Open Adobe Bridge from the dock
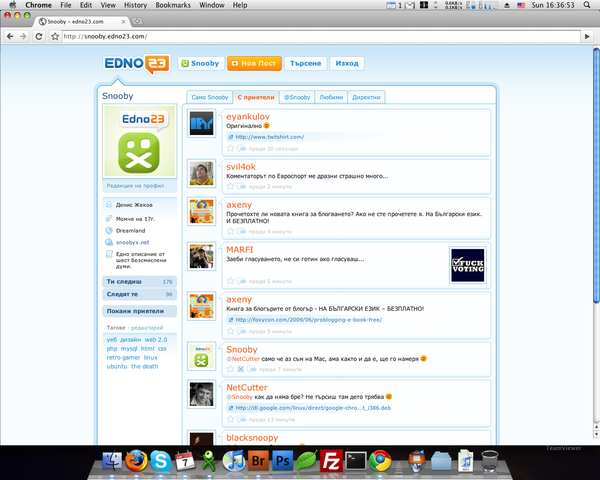The height and width of the screenshot is (480, 600). coord(258,460)
